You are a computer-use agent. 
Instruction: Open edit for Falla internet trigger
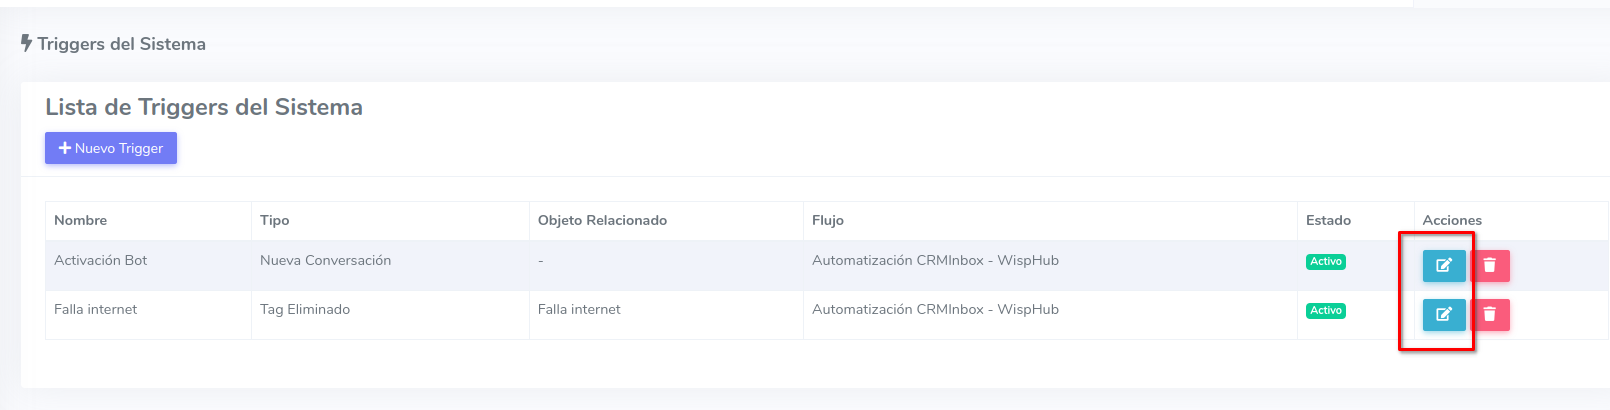[x=1444, y=314]
